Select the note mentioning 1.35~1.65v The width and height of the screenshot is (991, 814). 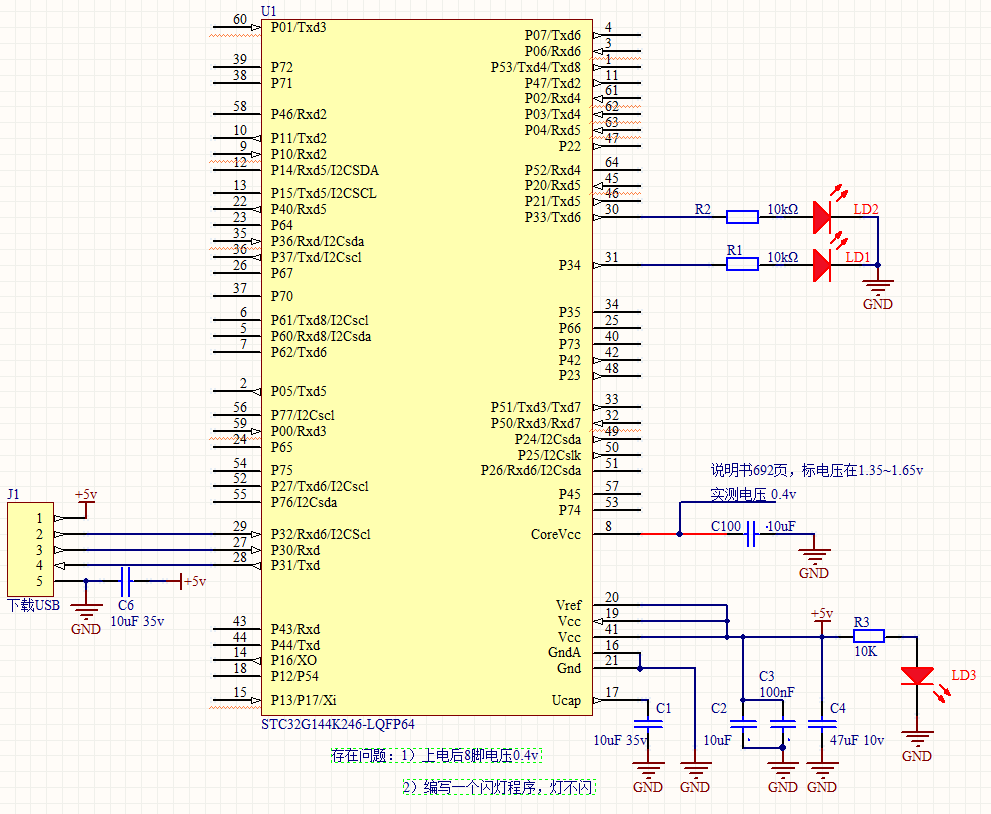816,469
